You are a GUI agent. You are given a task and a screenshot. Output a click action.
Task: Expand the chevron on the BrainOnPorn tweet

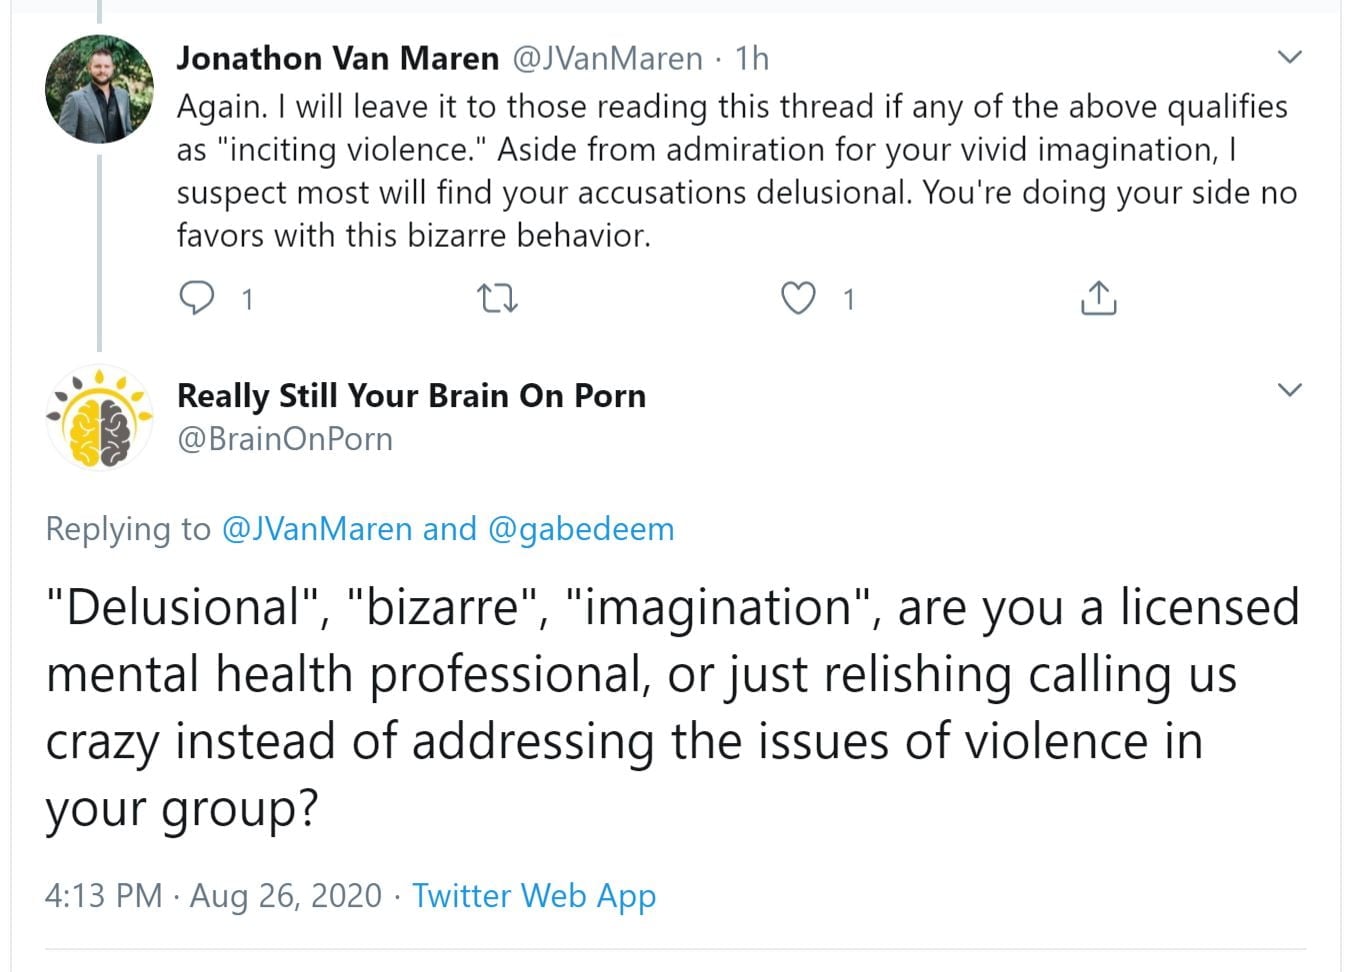click(x=1290, y=390)
